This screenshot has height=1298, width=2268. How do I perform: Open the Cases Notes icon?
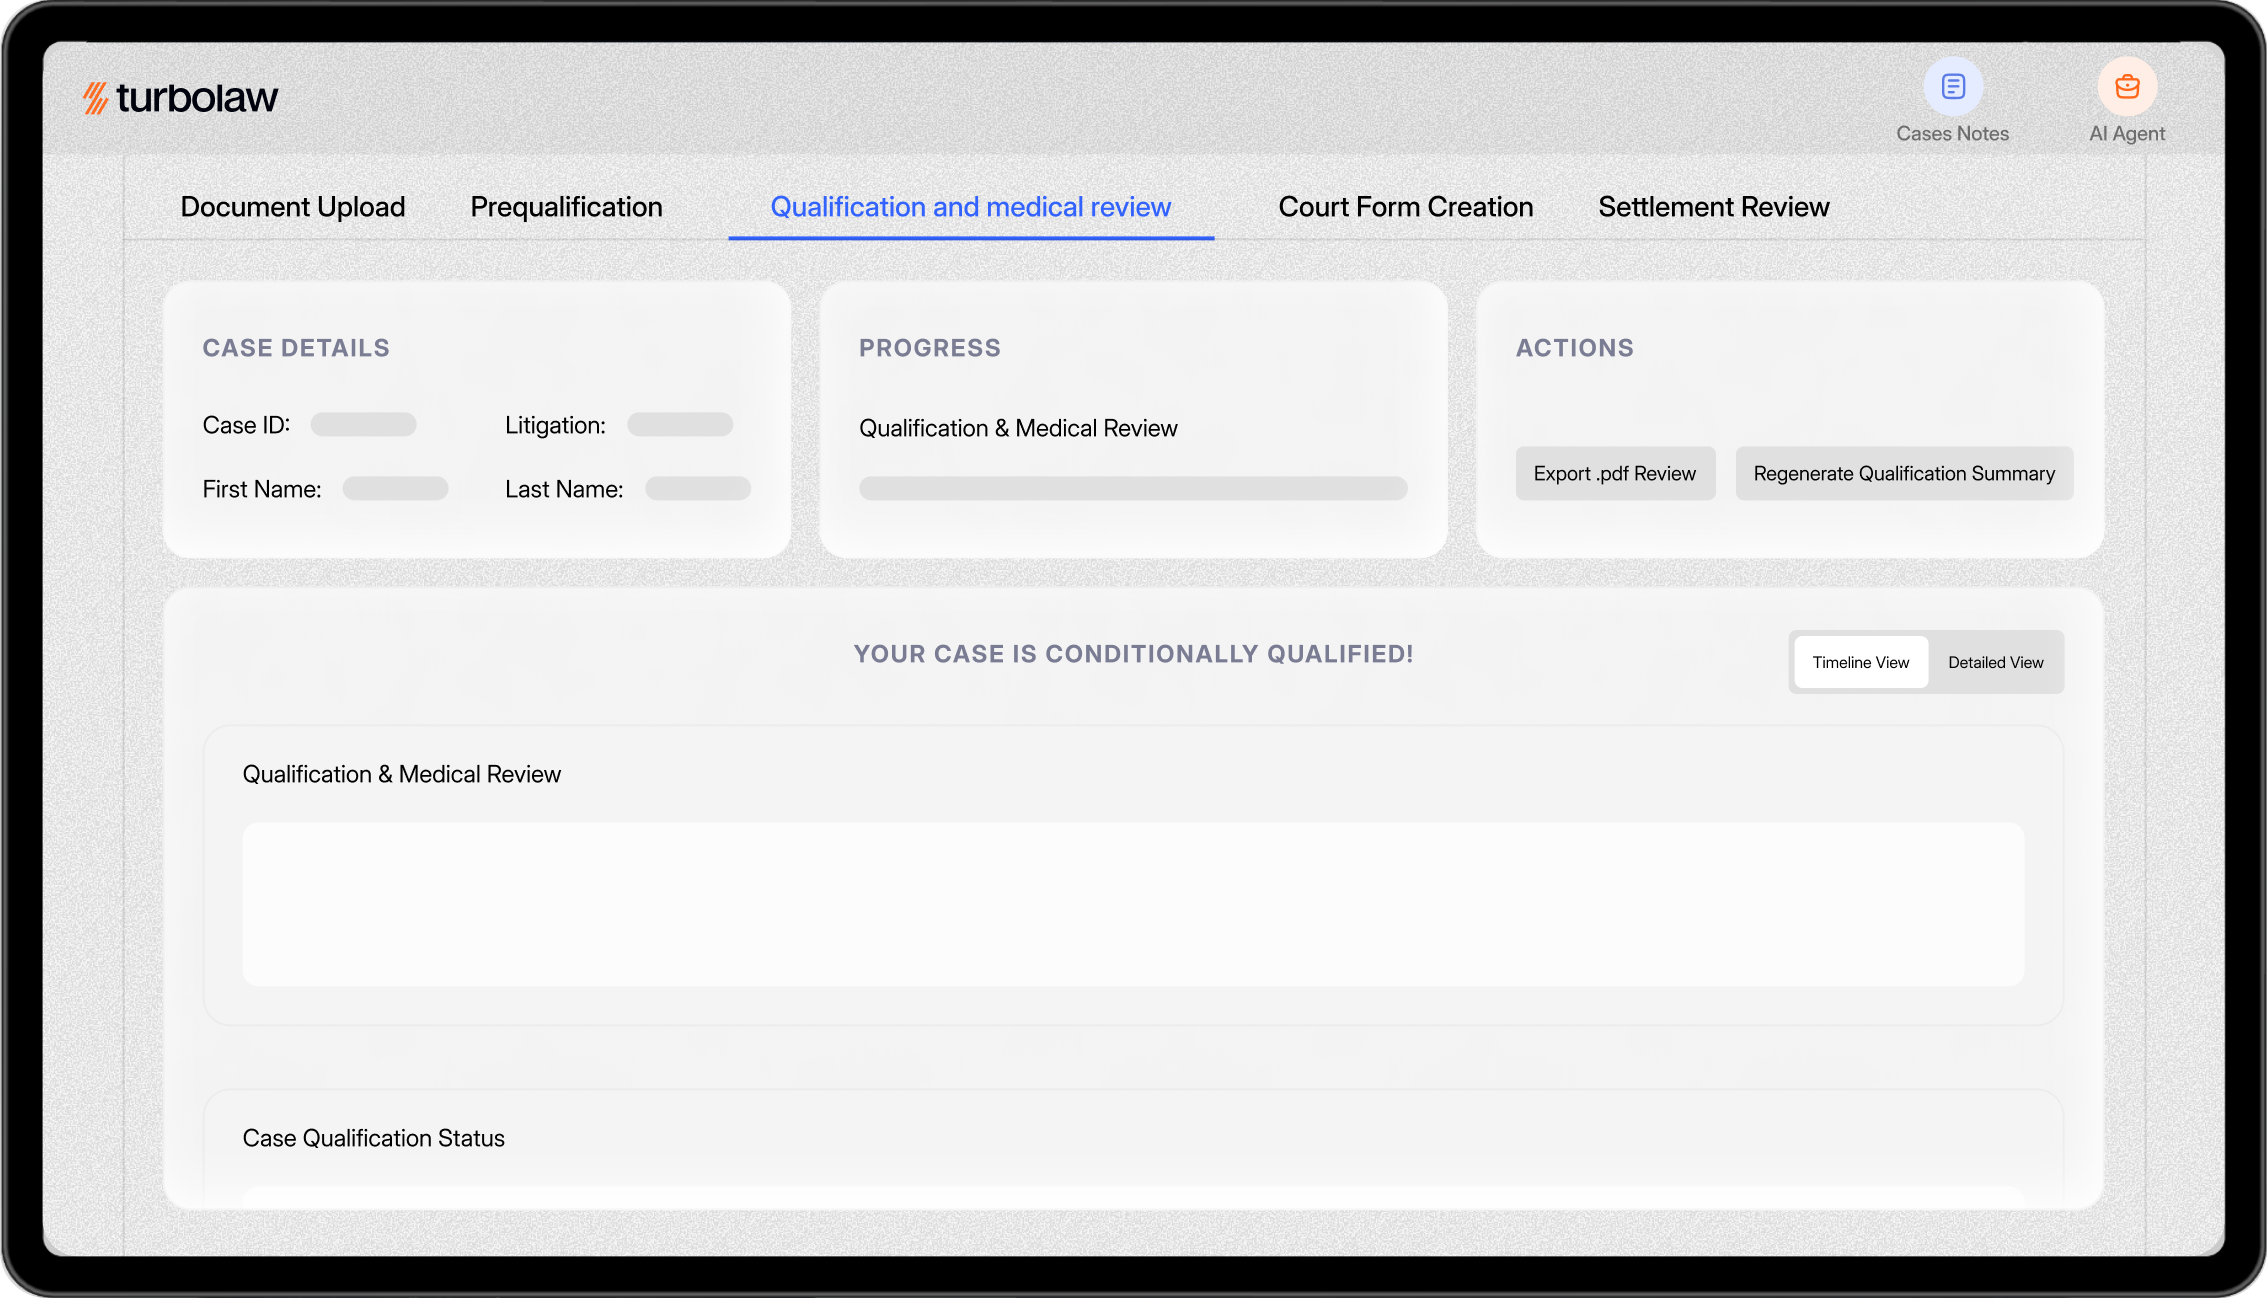[x=1952, y=88]
